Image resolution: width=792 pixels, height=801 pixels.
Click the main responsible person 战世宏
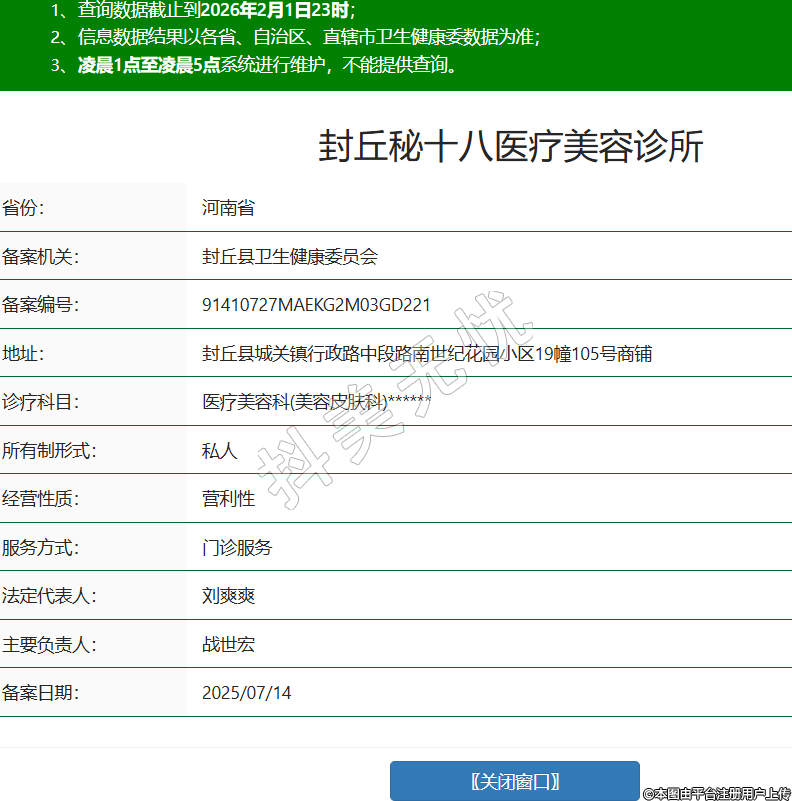228,645
